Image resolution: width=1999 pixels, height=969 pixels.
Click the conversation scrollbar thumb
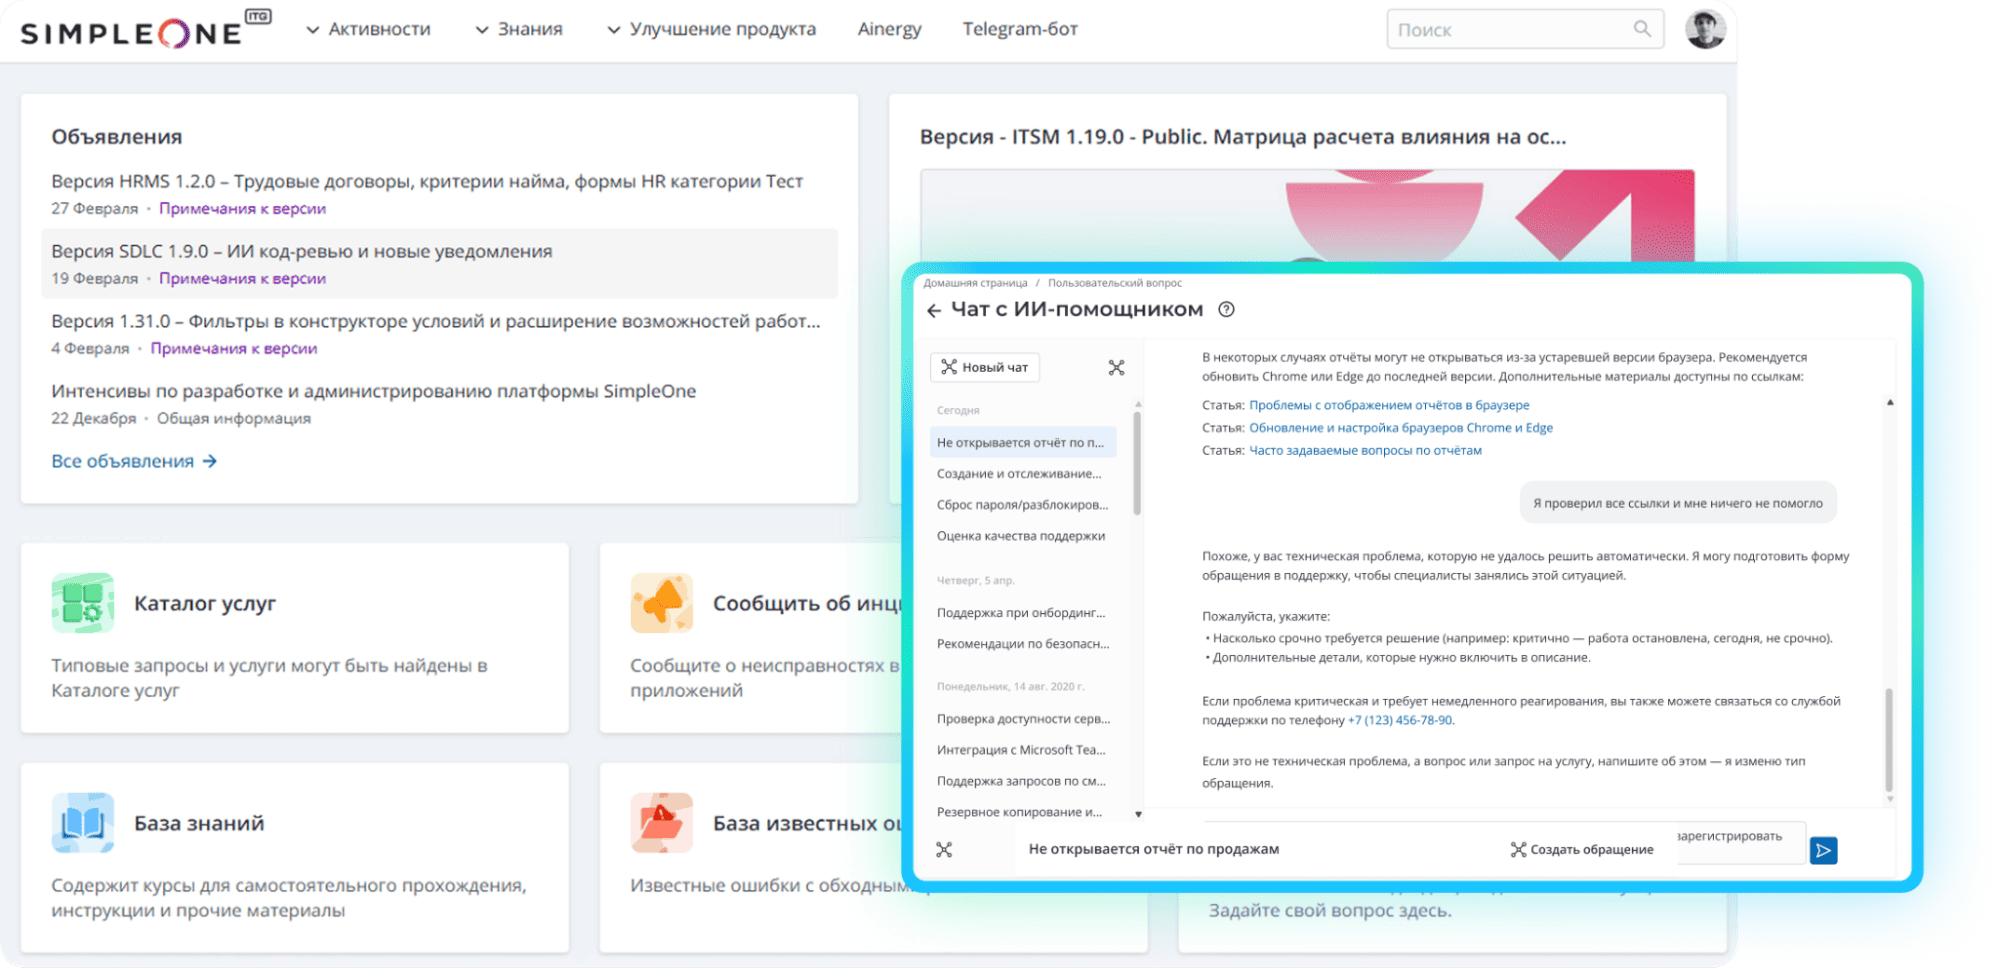1888,739
